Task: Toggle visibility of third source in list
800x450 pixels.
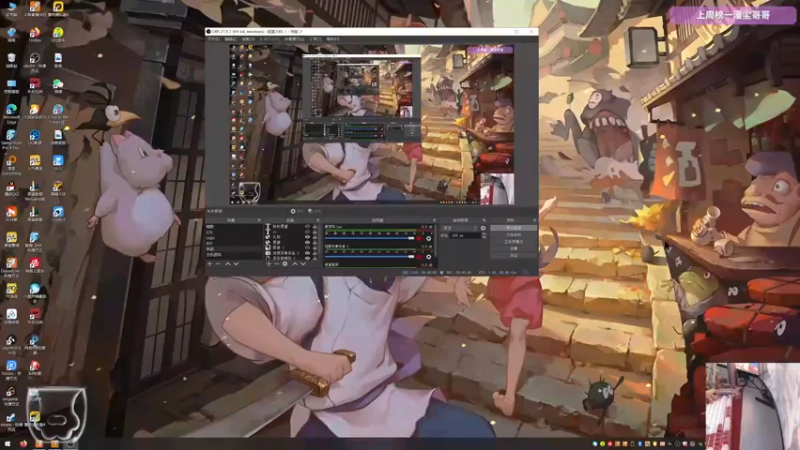Action: (x=308, y=237)
